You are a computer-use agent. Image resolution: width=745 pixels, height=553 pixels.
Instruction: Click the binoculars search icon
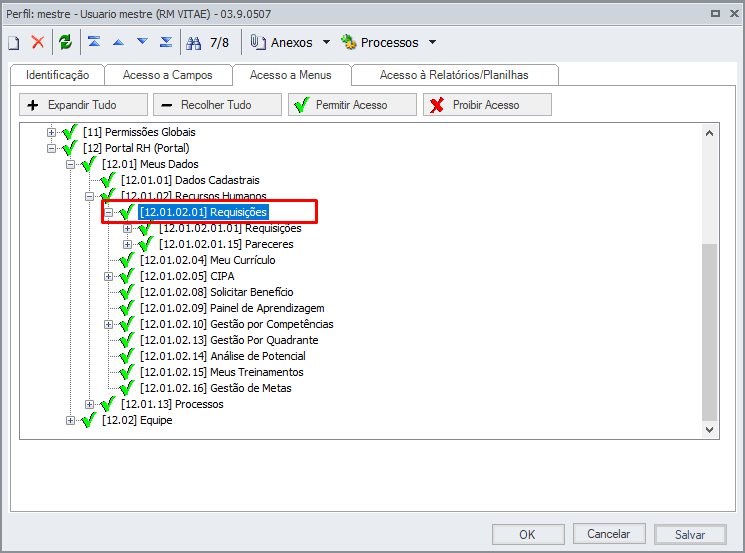193,43
